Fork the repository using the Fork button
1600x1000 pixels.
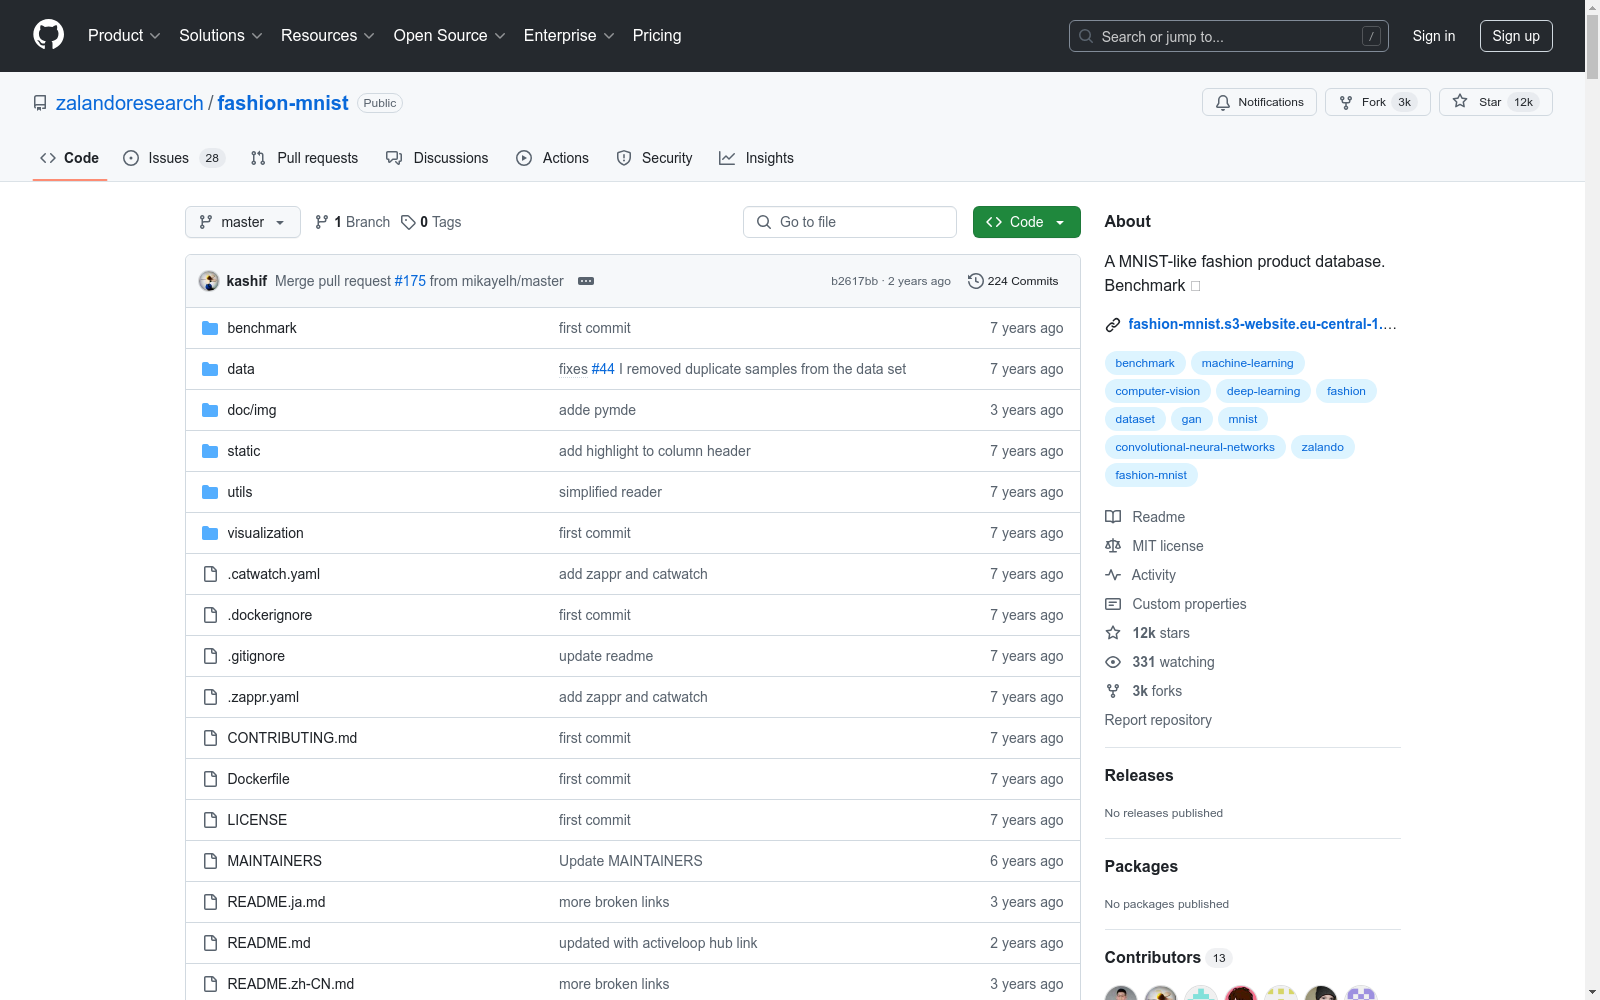coord(1378,102)
